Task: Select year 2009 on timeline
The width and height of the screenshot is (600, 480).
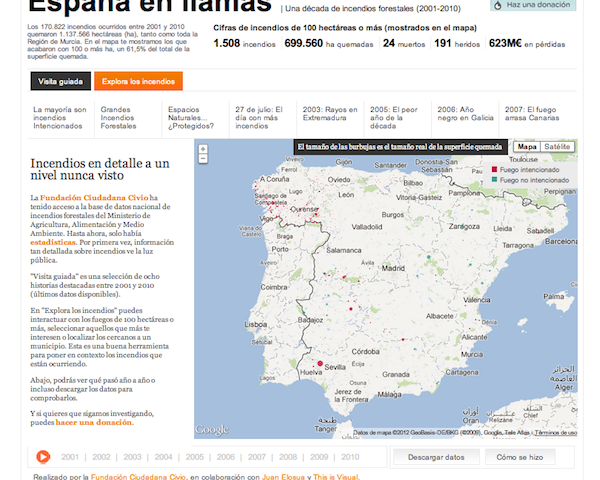Action: pos(319,457)
